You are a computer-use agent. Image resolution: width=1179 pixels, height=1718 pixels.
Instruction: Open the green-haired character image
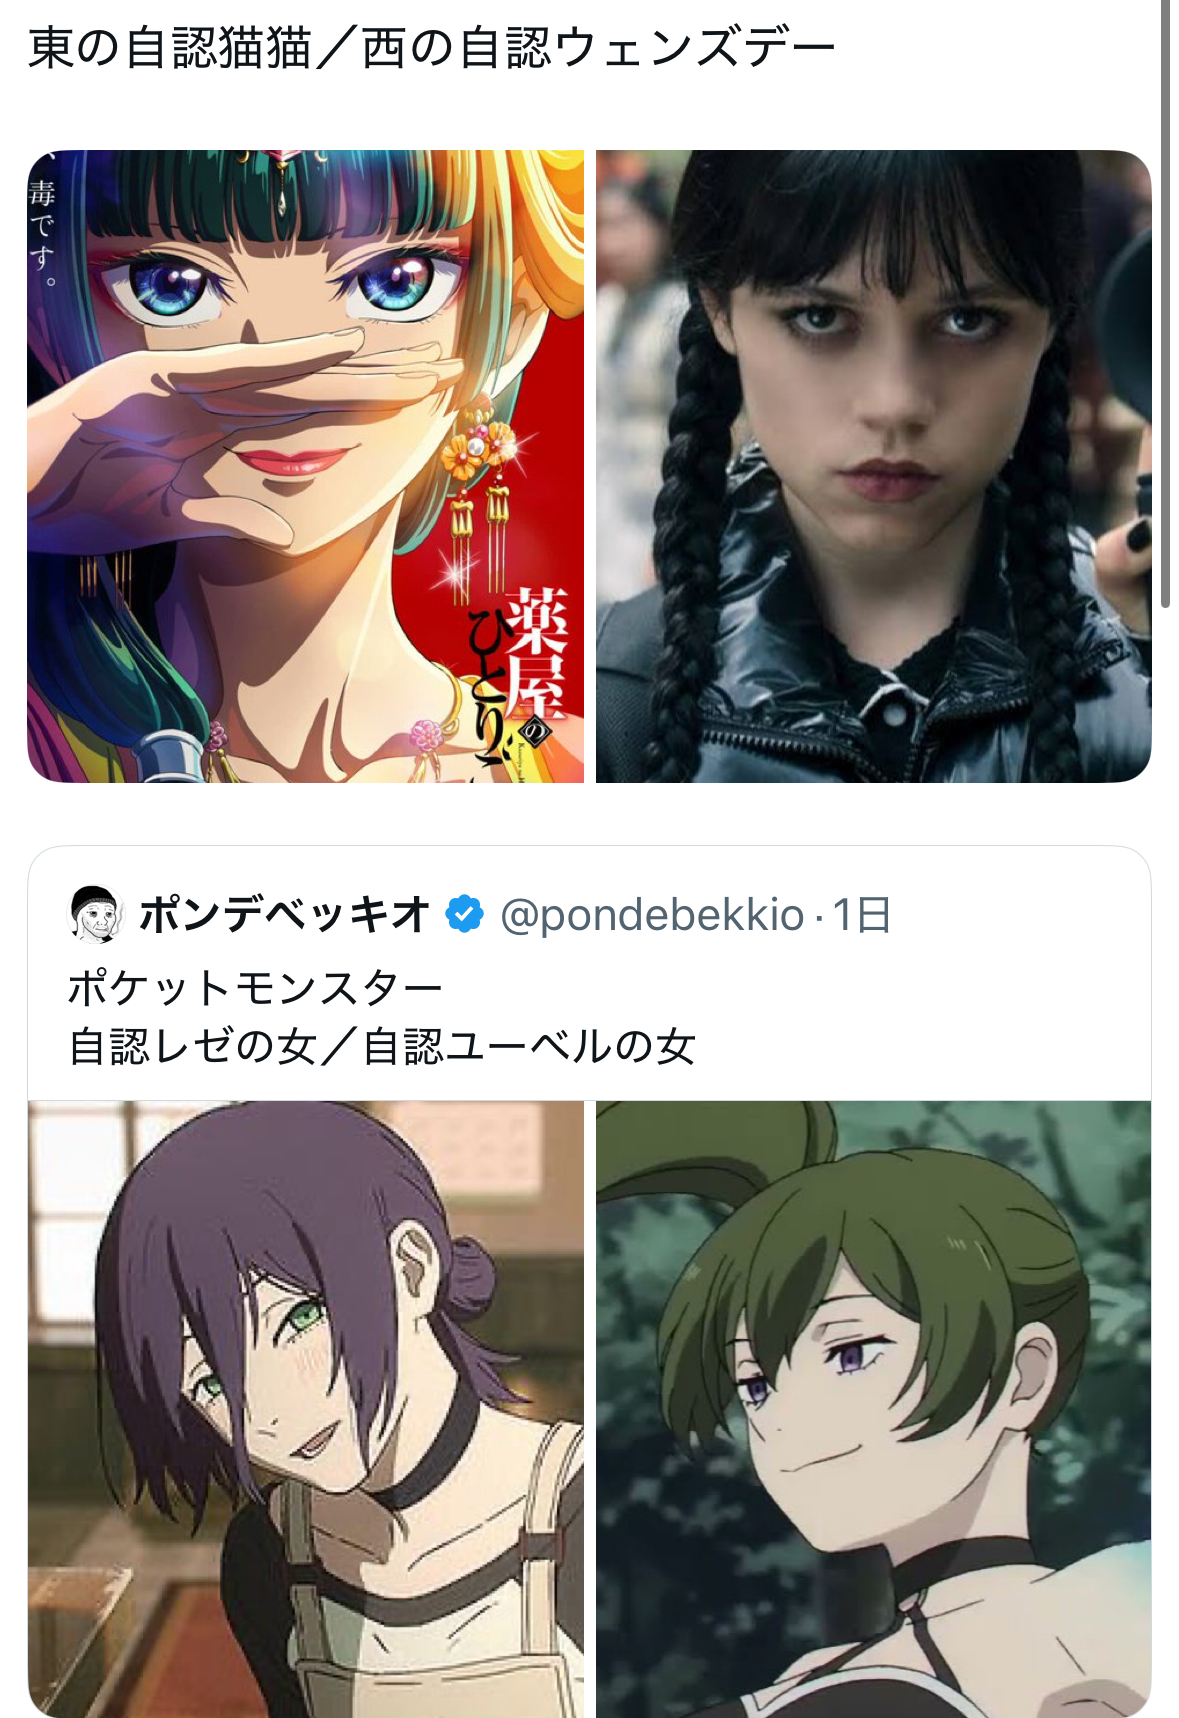[x=873, y=1409]
